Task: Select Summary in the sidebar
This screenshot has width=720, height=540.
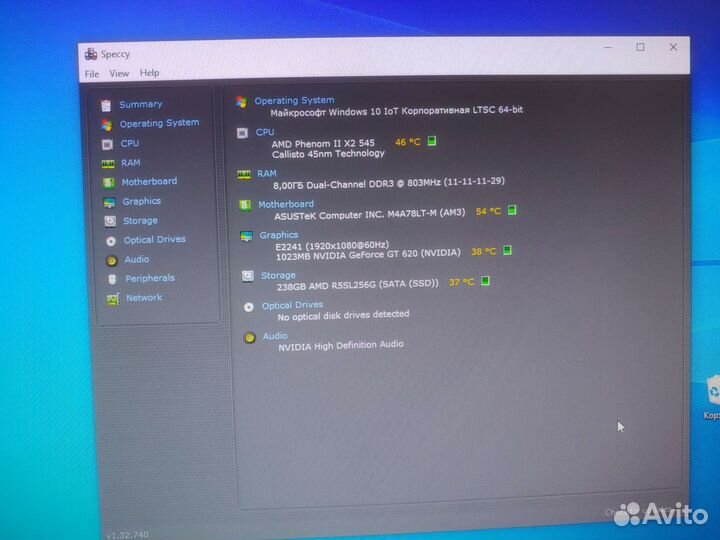Action: click(x=141, y=104)
